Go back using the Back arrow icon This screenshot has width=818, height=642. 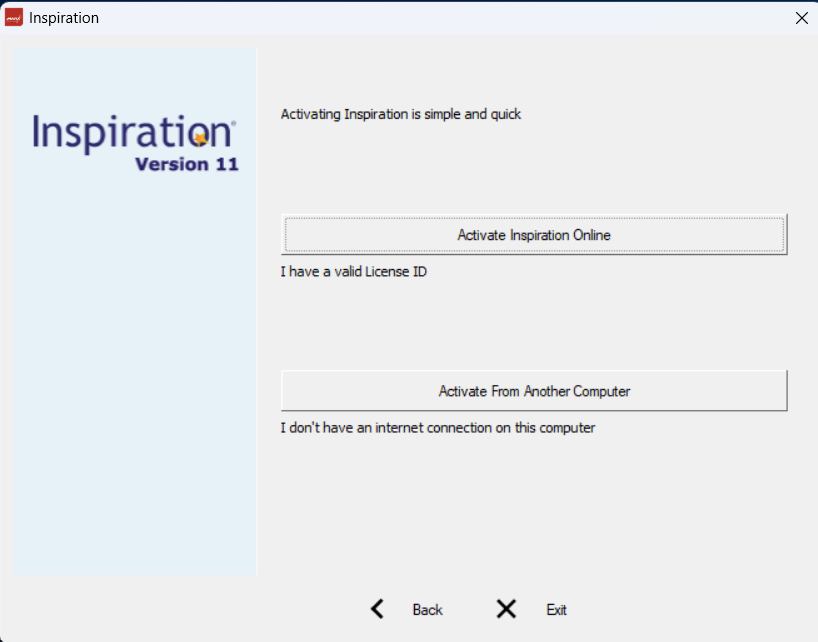pos(377,609)
